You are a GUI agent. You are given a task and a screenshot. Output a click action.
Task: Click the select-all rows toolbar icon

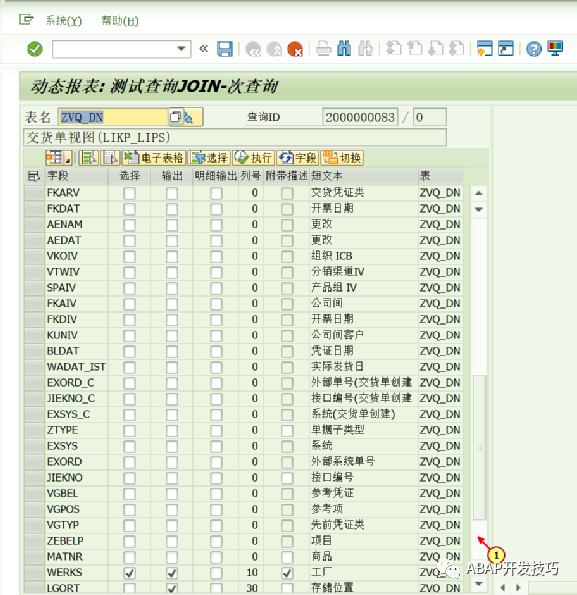(89, 158)
